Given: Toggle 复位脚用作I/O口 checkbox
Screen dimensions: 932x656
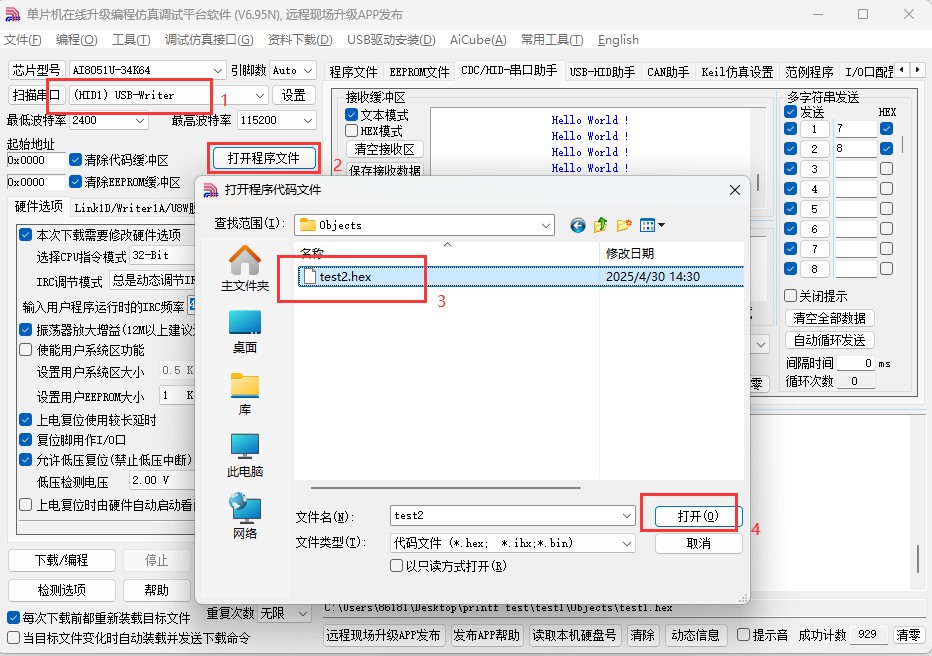Looking at the screenshot, I should (26, 440).
